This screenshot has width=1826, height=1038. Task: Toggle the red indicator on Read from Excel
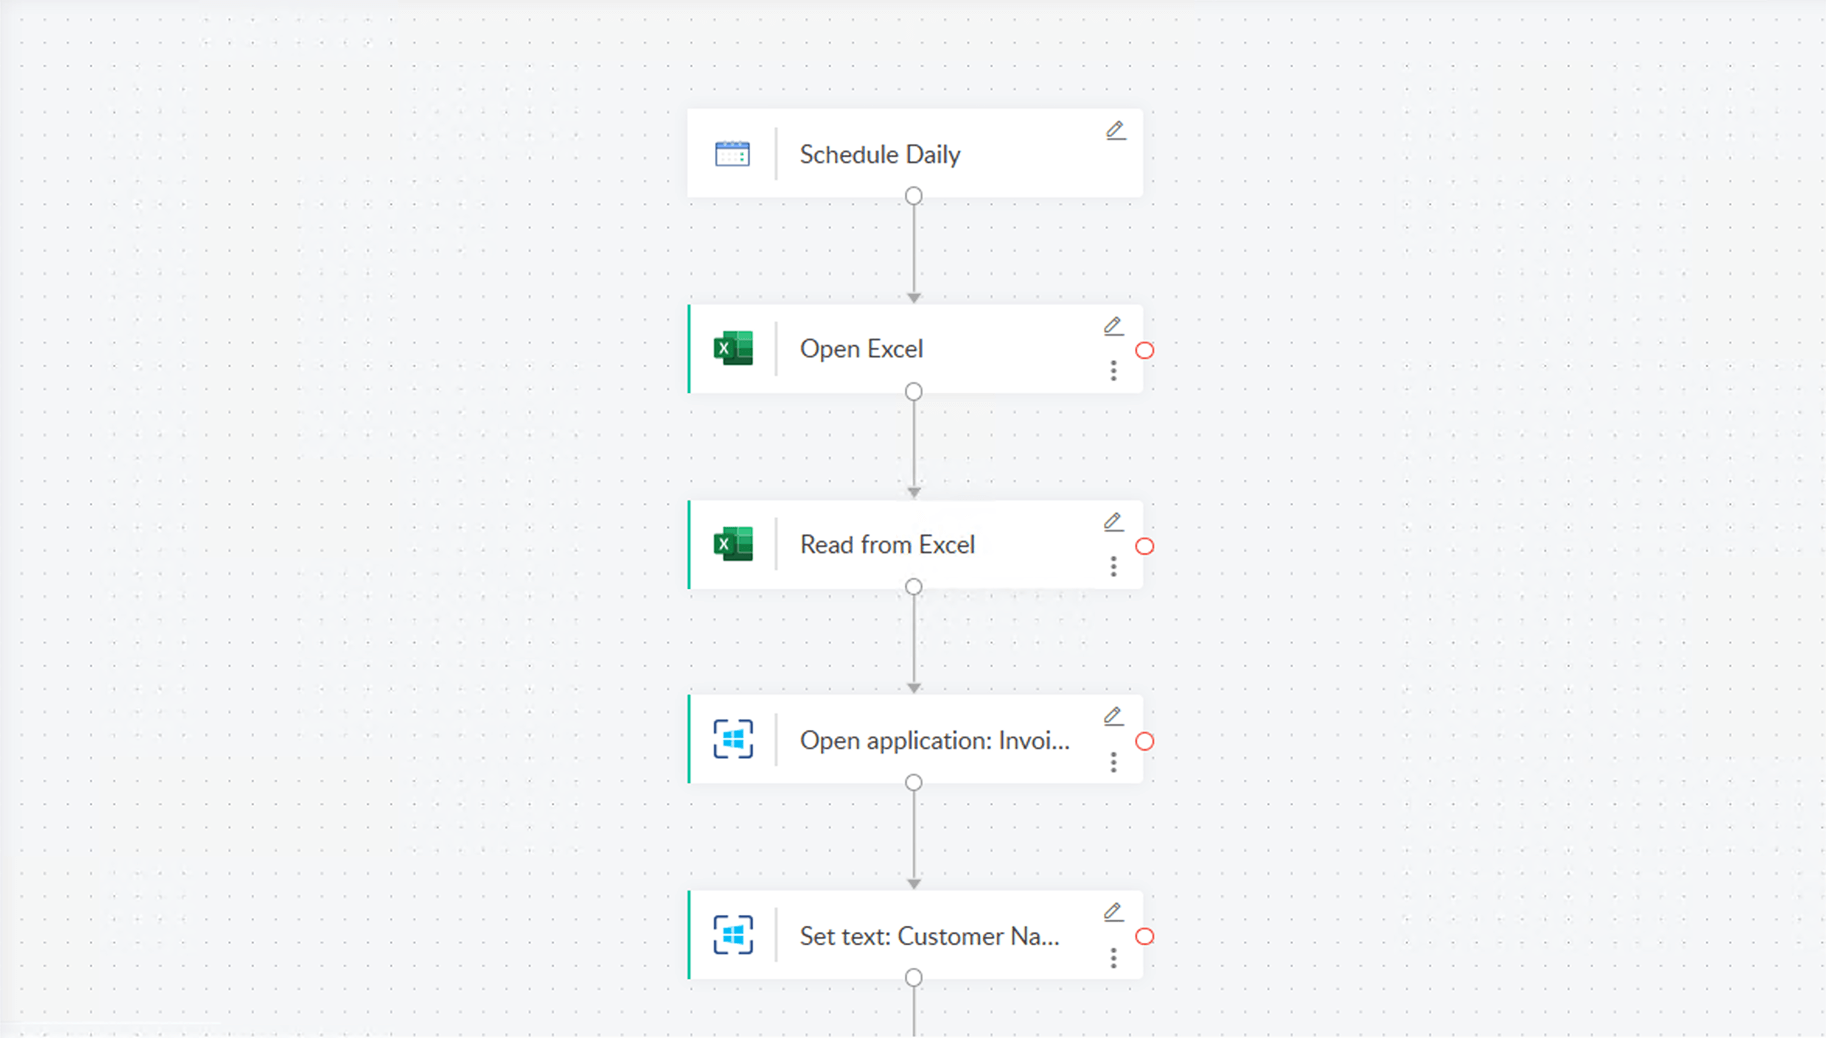1145,546
